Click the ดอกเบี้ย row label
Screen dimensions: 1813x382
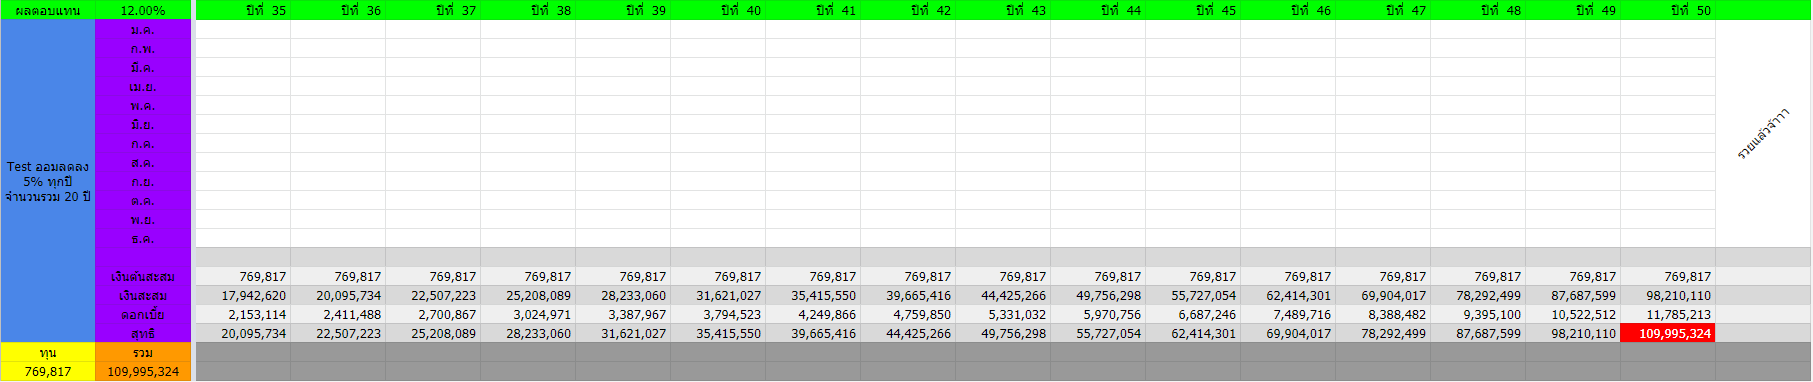pos(143,314)
